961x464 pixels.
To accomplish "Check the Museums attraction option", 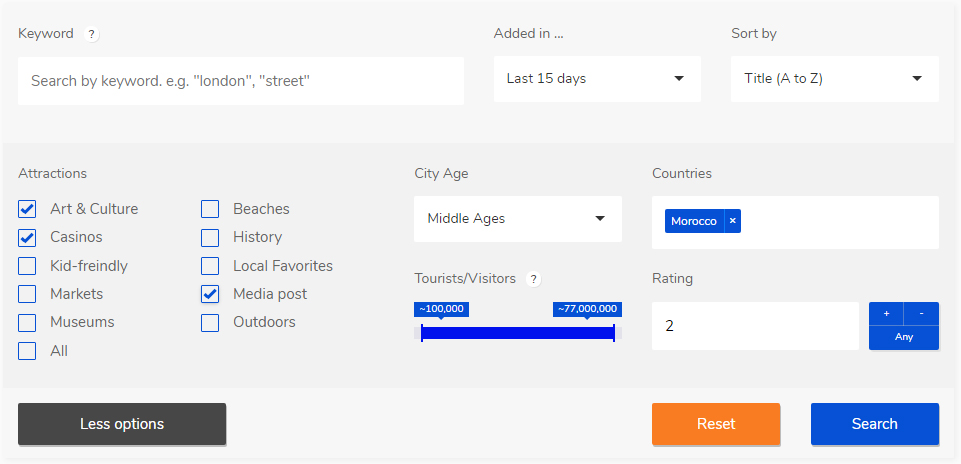I will point(28,322).
